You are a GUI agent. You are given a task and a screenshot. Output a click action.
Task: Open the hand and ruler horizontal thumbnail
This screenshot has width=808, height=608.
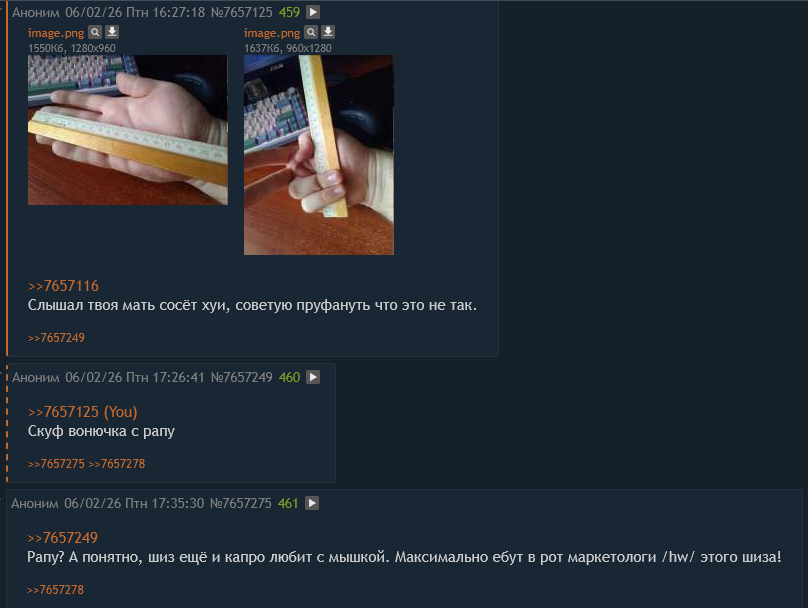point(128,130)
